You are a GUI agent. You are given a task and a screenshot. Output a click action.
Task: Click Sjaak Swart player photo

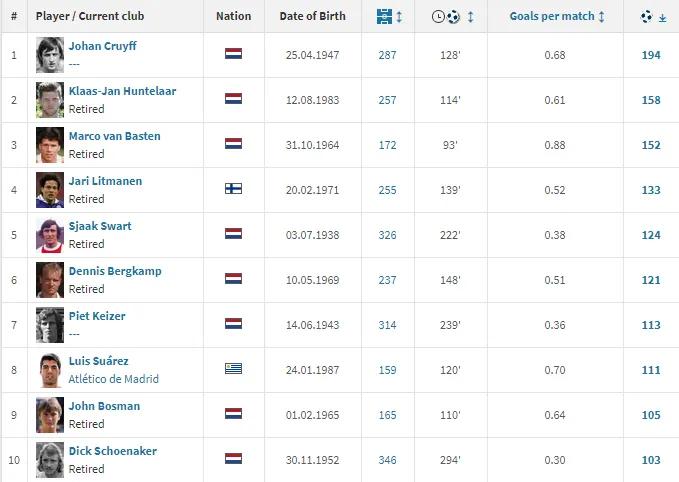tap(50, 234)
